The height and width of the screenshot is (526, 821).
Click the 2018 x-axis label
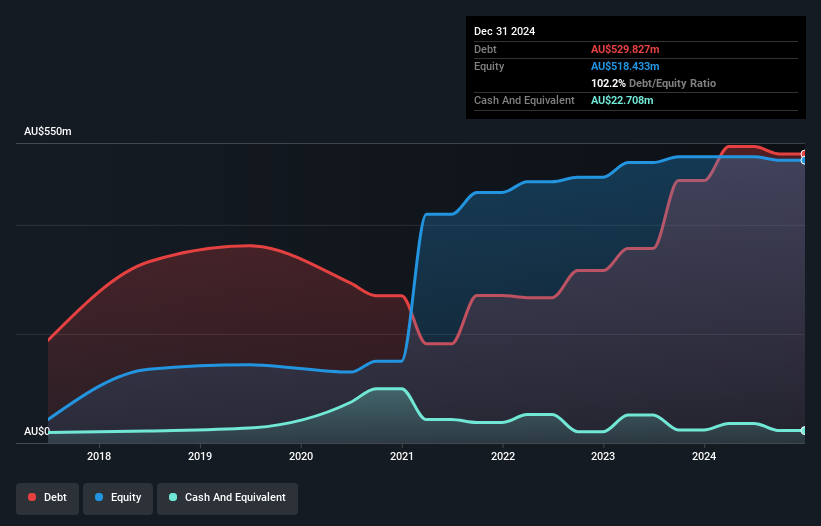[x=99, y=456]
